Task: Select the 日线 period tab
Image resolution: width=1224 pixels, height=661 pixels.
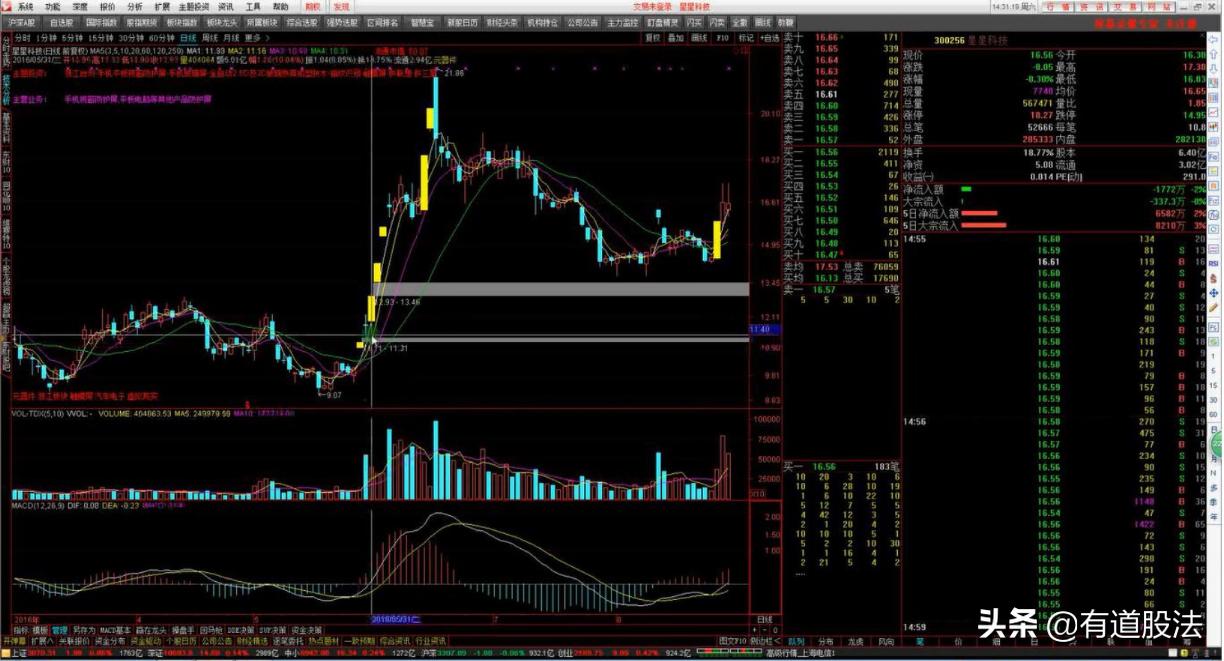Action: pos(188,37)
